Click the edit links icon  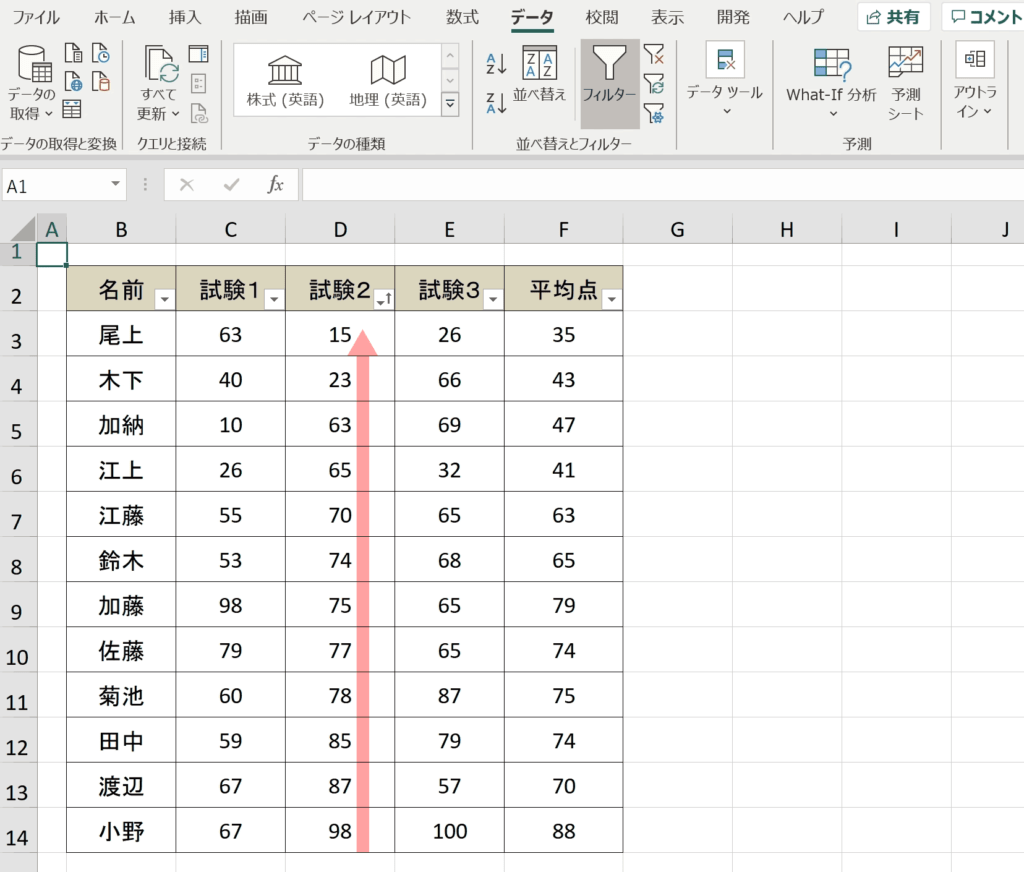(x=199, y=114)
